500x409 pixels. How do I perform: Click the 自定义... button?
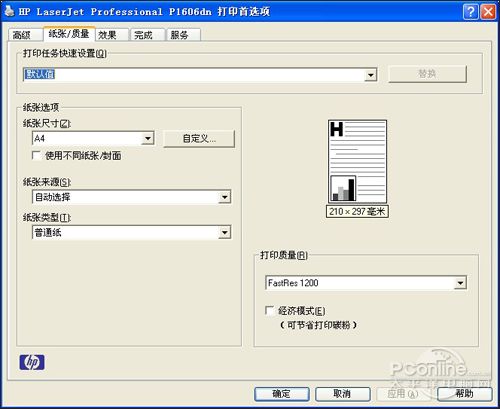click(199, 138)
